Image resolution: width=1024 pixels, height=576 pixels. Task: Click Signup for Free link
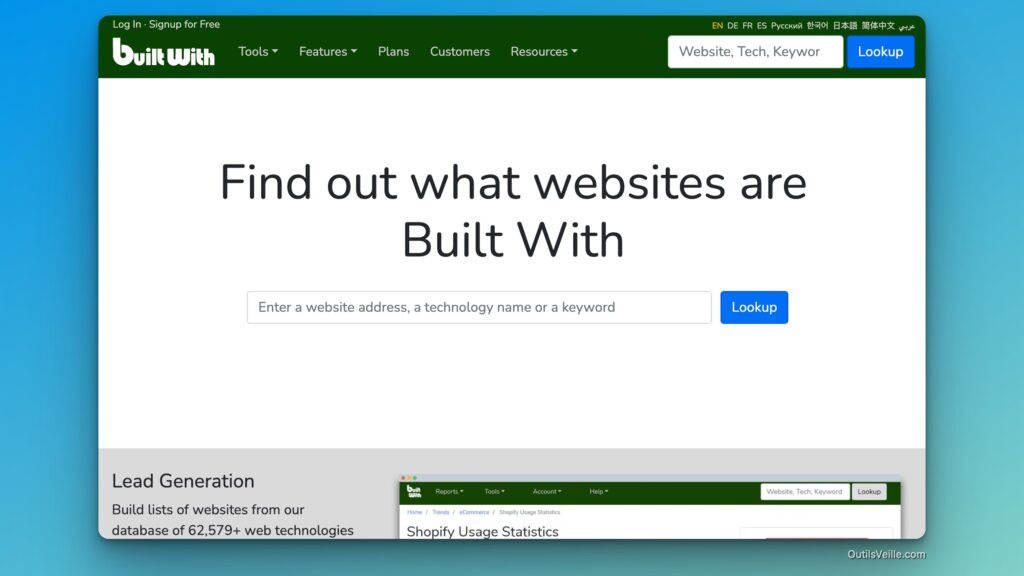tap(184, 24)
